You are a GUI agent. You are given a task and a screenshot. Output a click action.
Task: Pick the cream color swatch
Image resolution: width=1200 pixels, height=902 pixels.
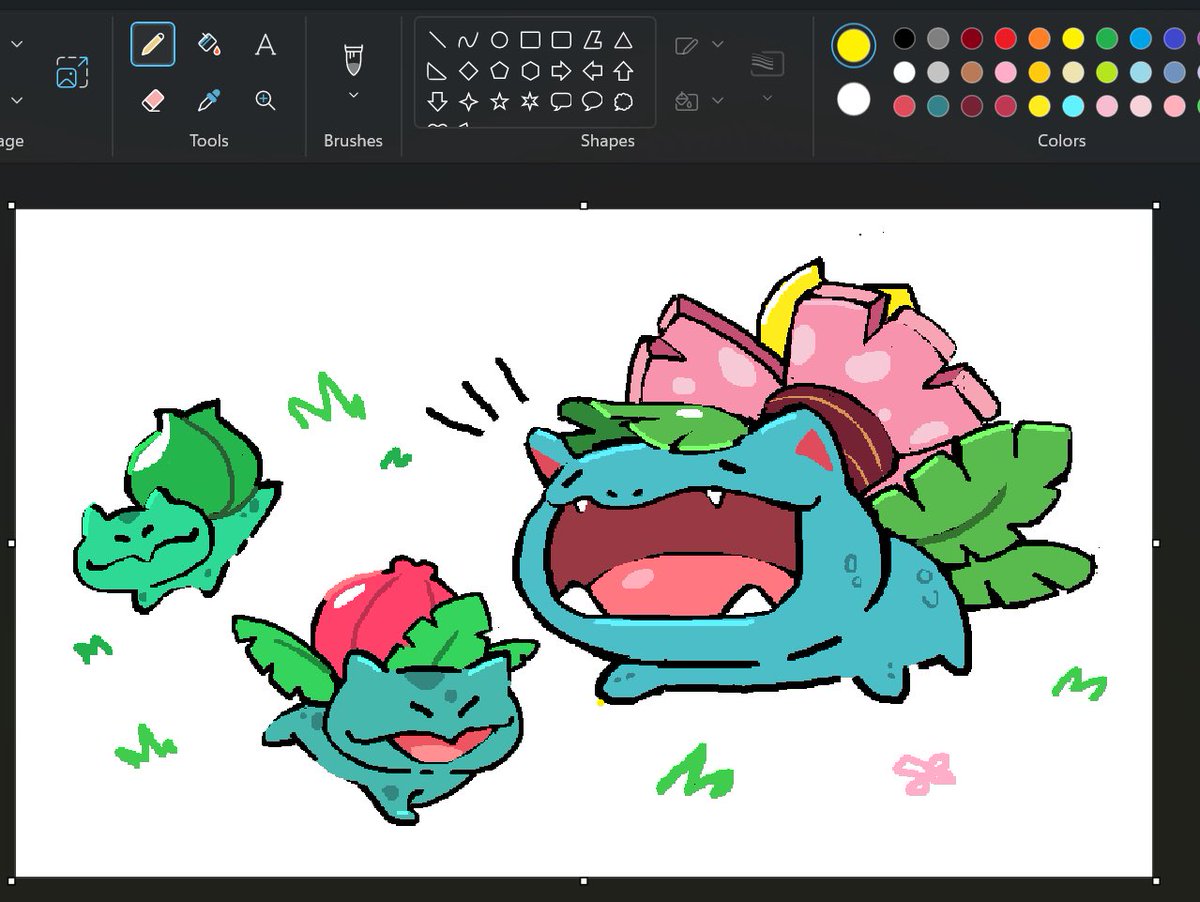(x=1073, y=72)
